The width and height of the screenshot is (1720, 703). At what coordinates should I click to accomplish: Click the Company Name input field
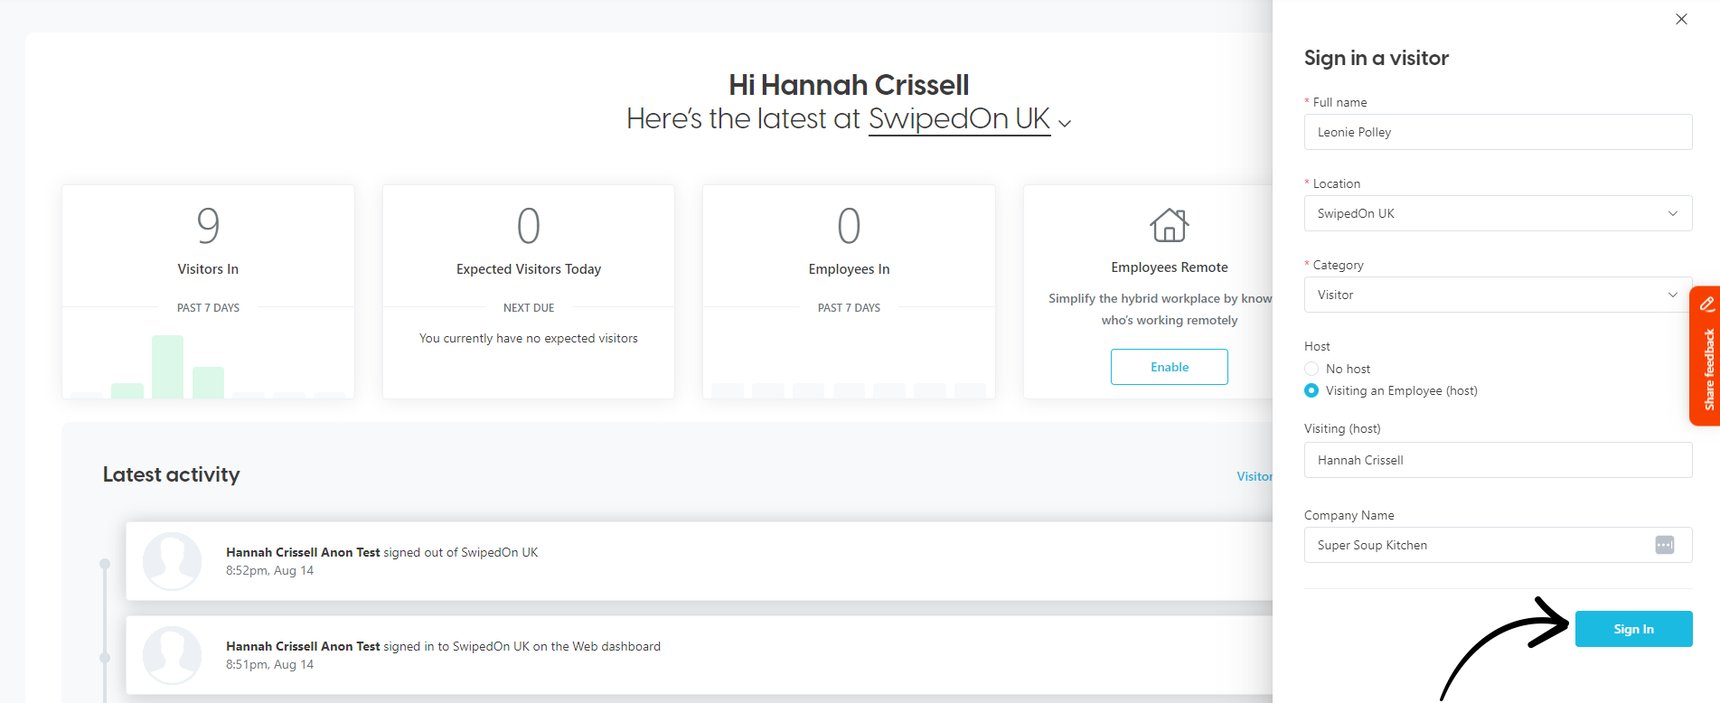tap(1475, 545)
